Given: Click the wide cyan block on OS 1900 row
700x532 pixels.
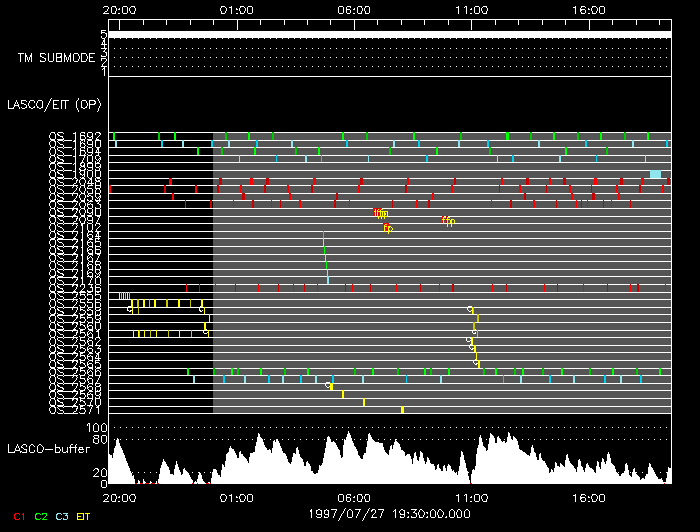Looking at the screenshot, I should point(655,175).
